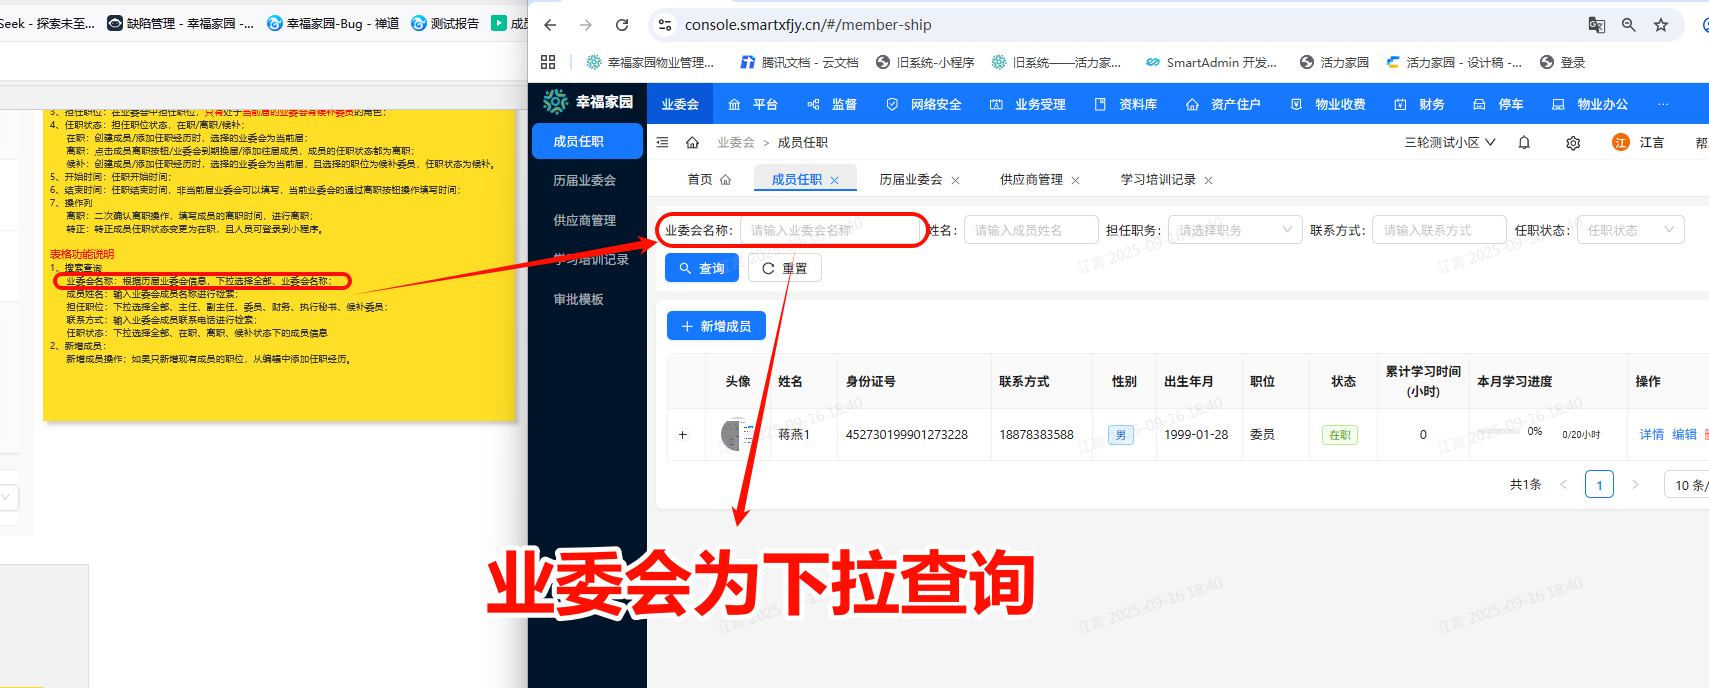The width and height of the screenshot is (1709, 688).
Task: Click the 业委会名称 input field
Action: (830, 230)
